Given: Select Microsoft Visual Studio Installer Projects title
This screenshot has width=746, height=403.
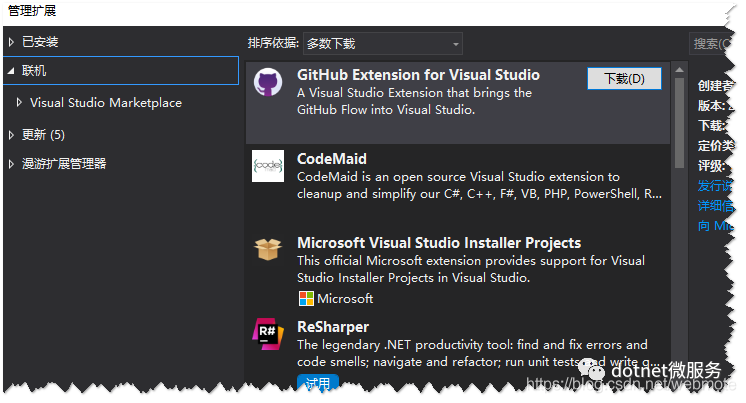Looking at the screenshot, I should 439,243.
